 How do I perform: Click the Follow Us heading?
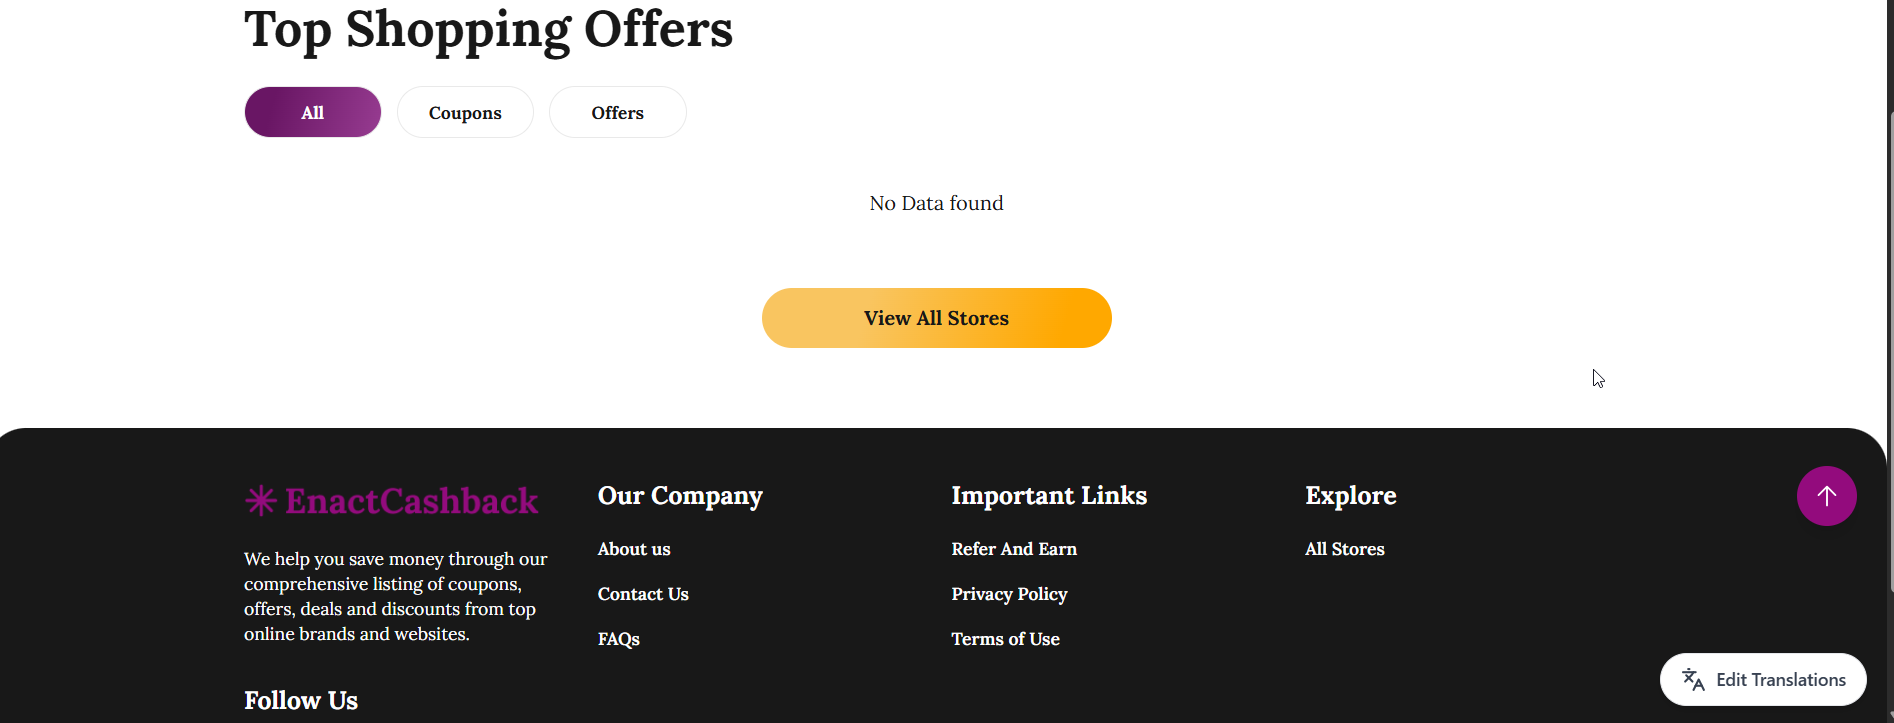point(301,700)
